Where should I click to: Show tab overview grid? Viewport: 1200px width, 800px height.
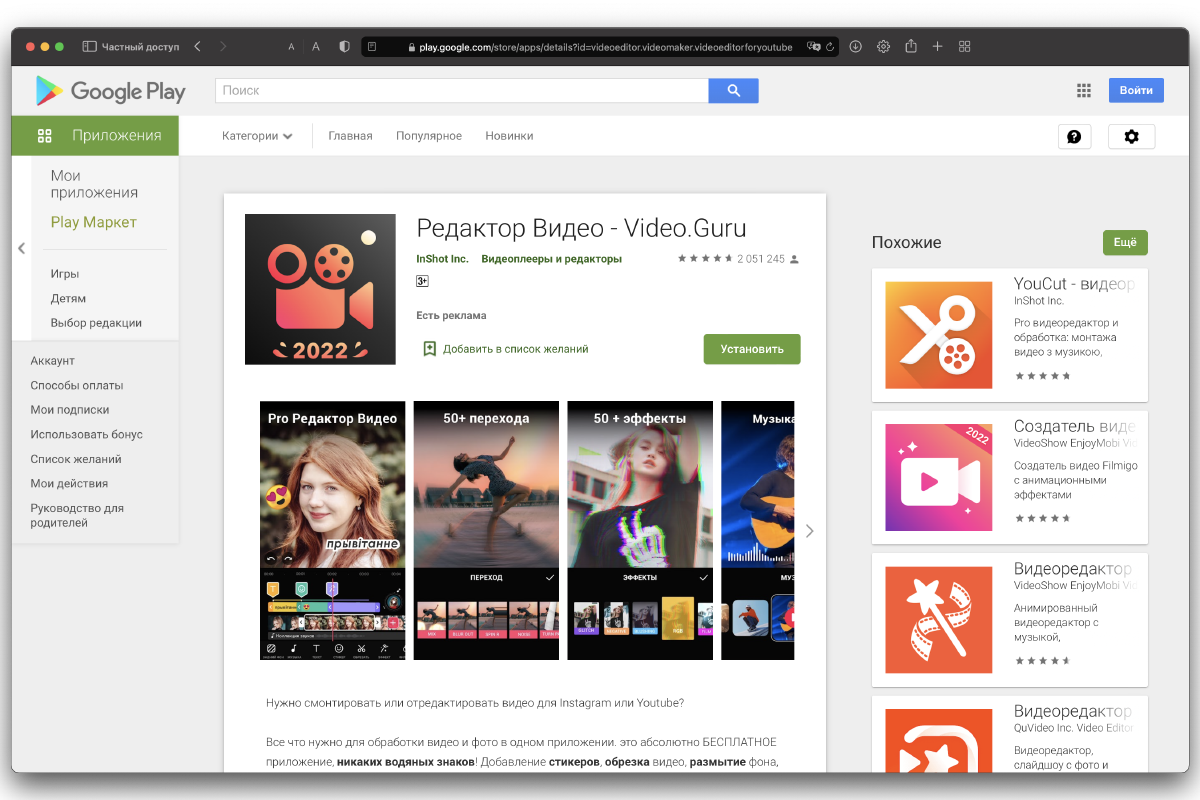pos(965,46)
